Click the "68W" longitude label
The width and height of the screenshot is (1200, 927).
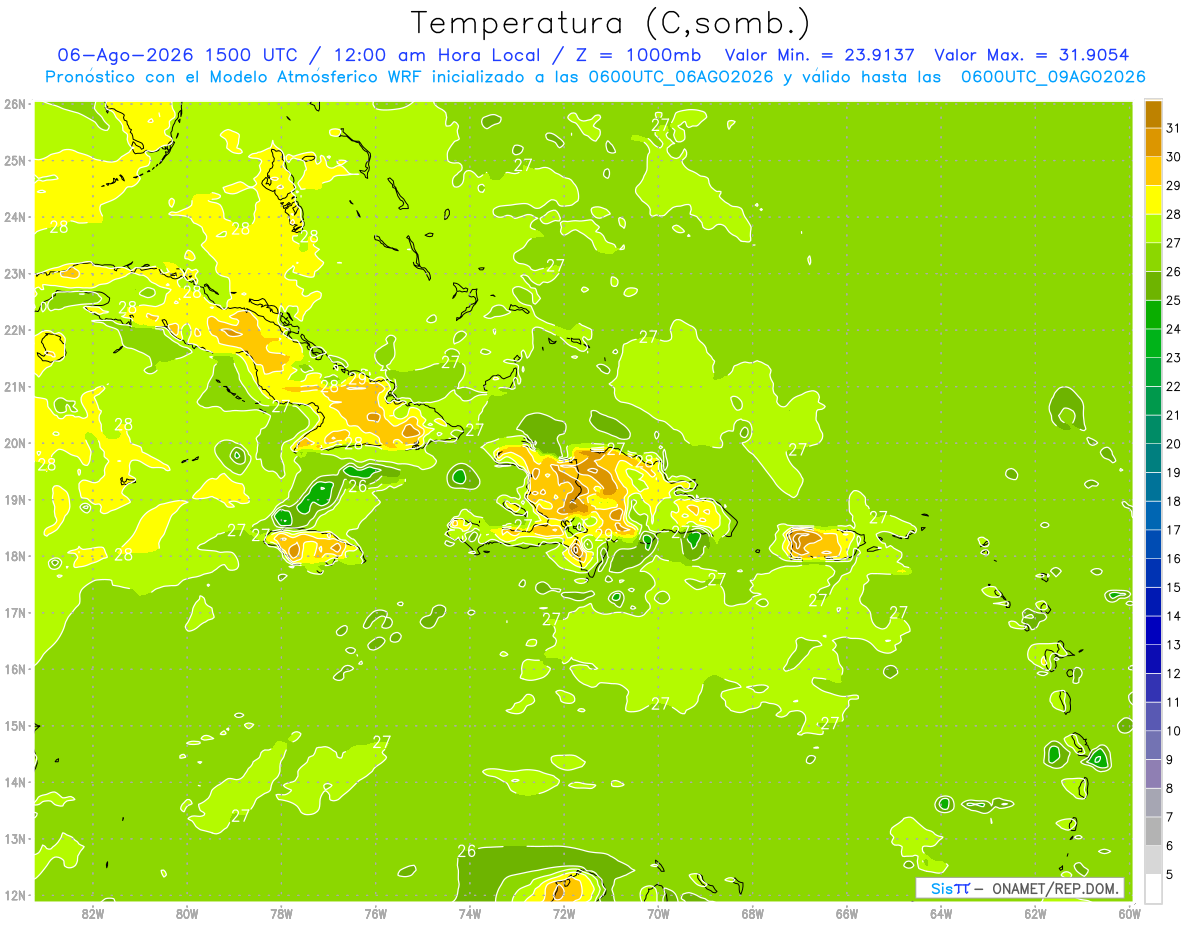(x=753, y=913)
